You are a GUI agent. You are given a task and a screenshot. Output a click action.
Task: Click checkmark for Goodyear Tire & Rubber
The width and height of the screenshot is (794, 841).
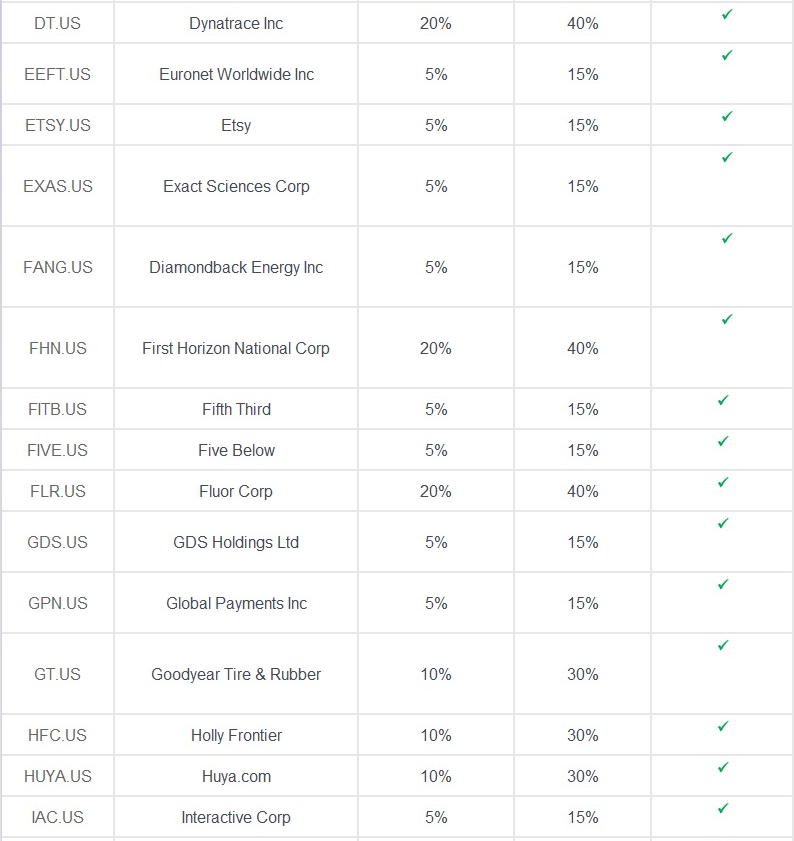pyautogui.click(x=723, y=645)
